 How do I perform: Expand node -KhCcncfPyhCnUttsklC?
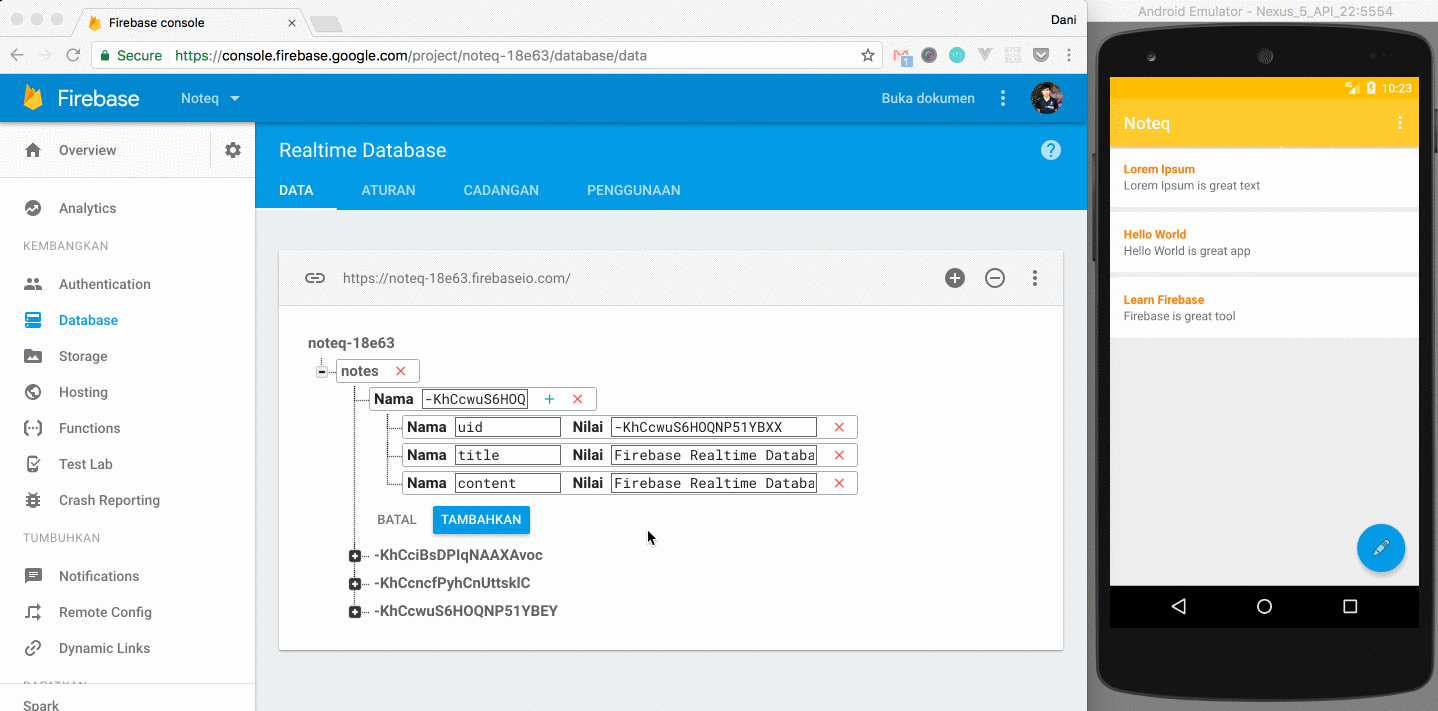[355, 583]
